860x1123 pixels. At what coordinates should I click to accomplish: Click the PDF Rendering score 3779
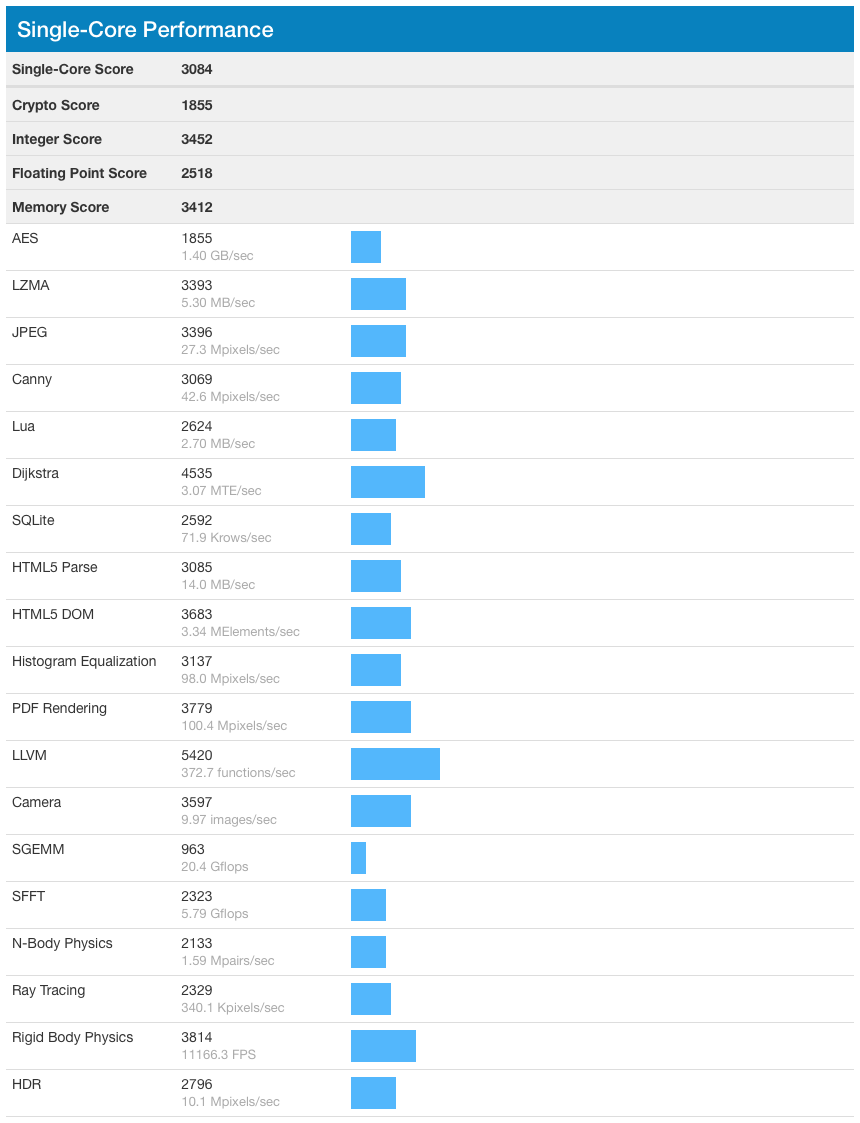(196, 708)
